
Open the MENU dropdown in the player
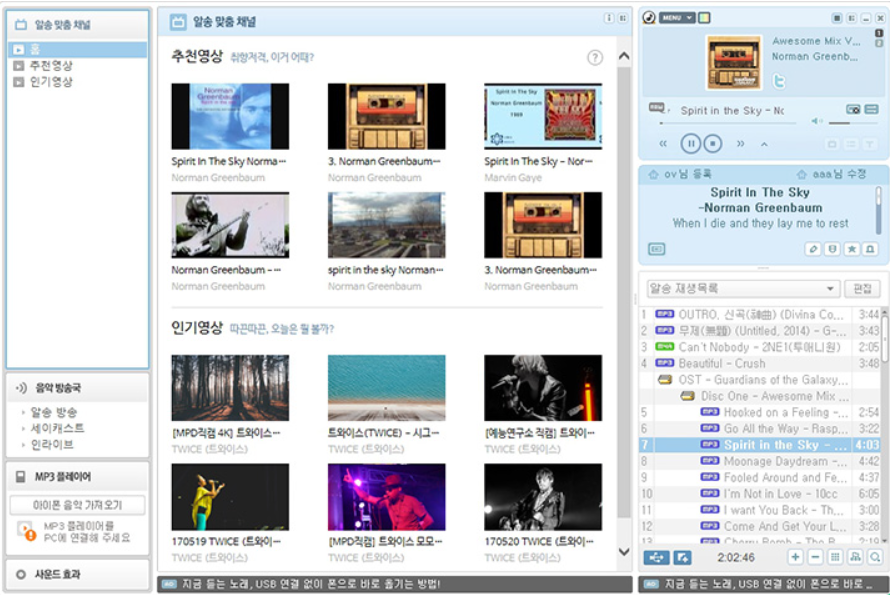point(677,18)
